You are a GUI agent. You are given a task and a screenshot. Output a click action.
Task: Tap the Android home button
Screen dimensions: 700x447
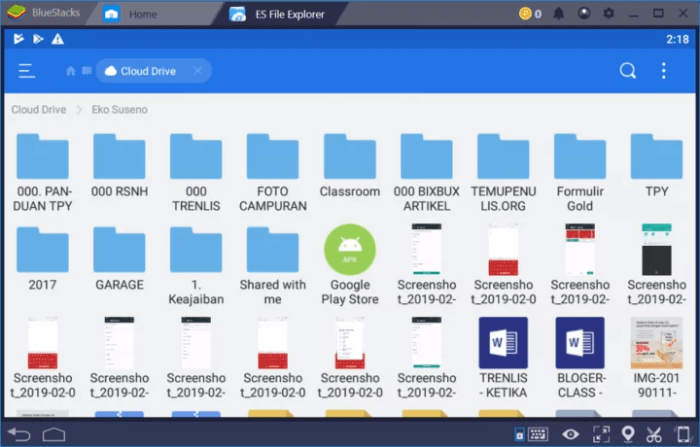click(x=54, y=434)
